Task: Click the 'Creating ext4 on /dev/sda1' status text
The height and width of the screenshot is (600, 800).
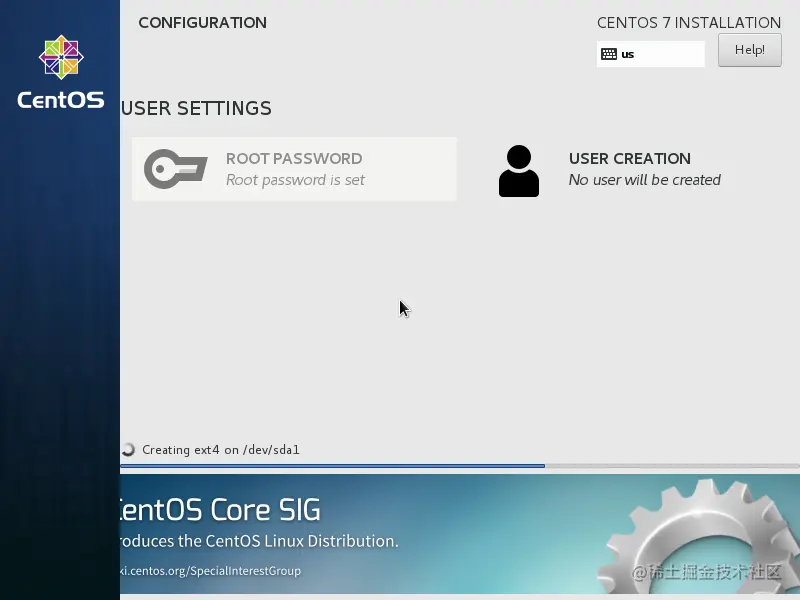Action: [x=221, y=449]
